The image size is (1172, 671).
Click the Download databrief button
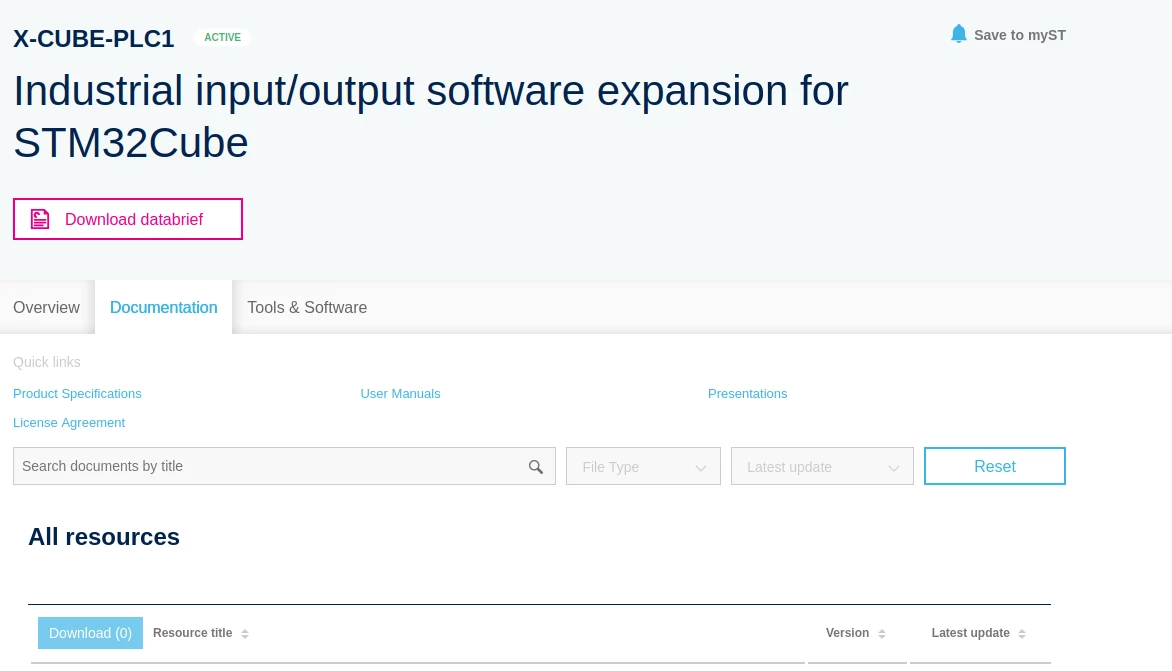coord(128,219)
